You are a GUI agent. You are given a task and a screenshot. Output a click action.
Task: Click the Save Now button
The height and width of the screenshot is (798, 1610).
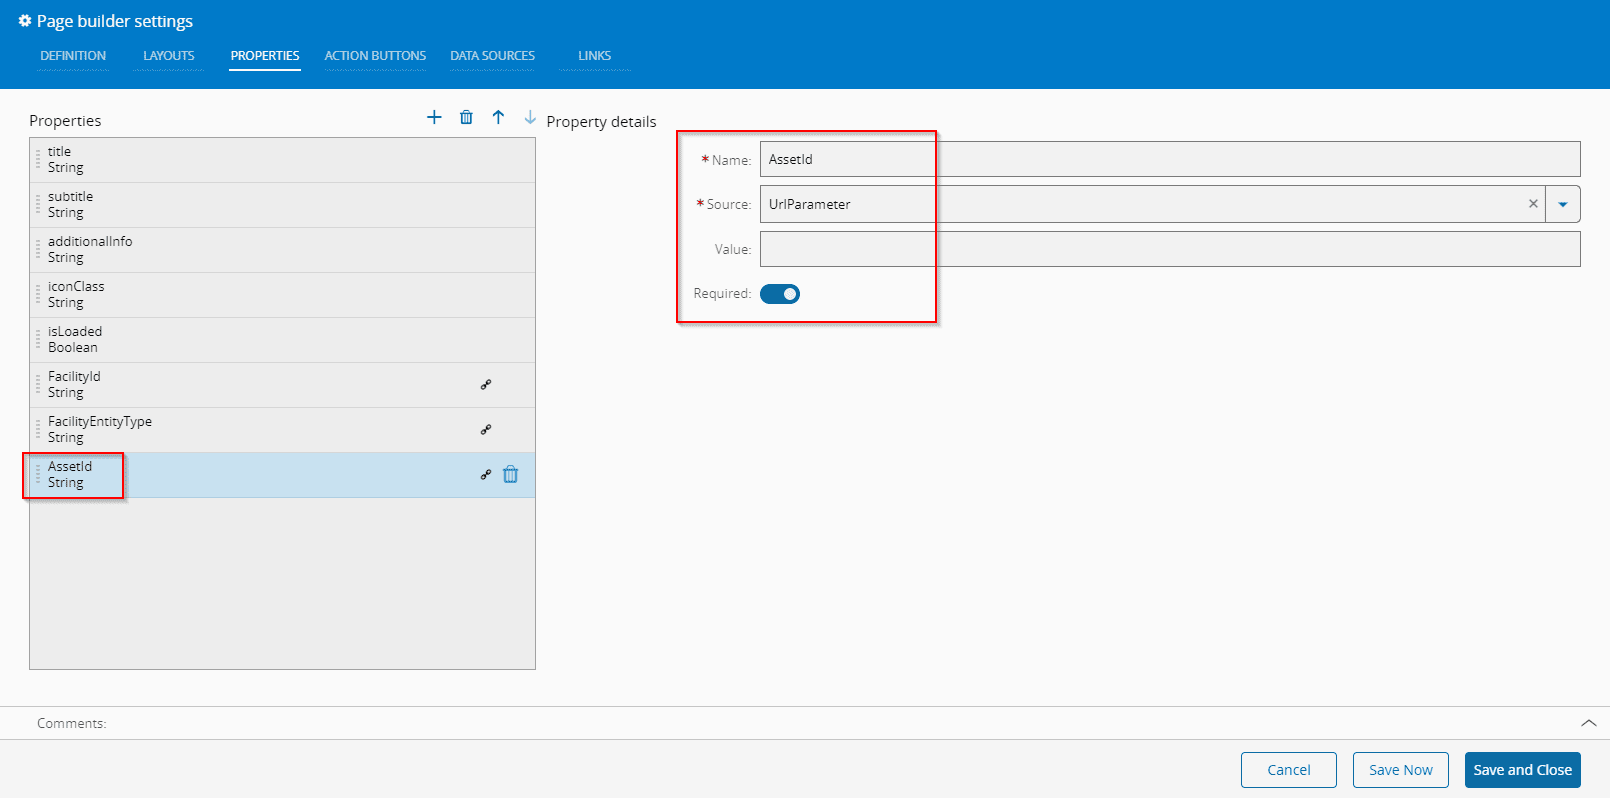pyautogui.click(x=1400, y=770)
